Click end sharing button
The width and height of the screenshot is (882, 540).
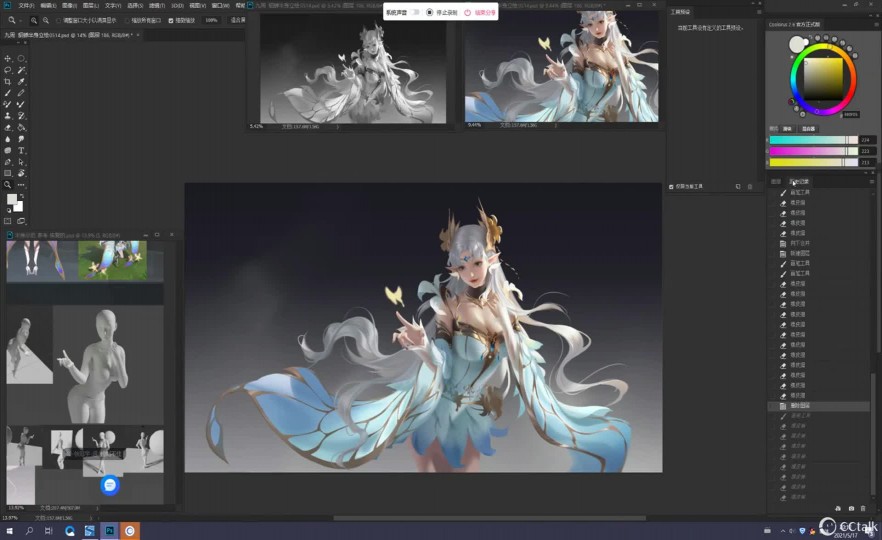(x=481, y=12)
